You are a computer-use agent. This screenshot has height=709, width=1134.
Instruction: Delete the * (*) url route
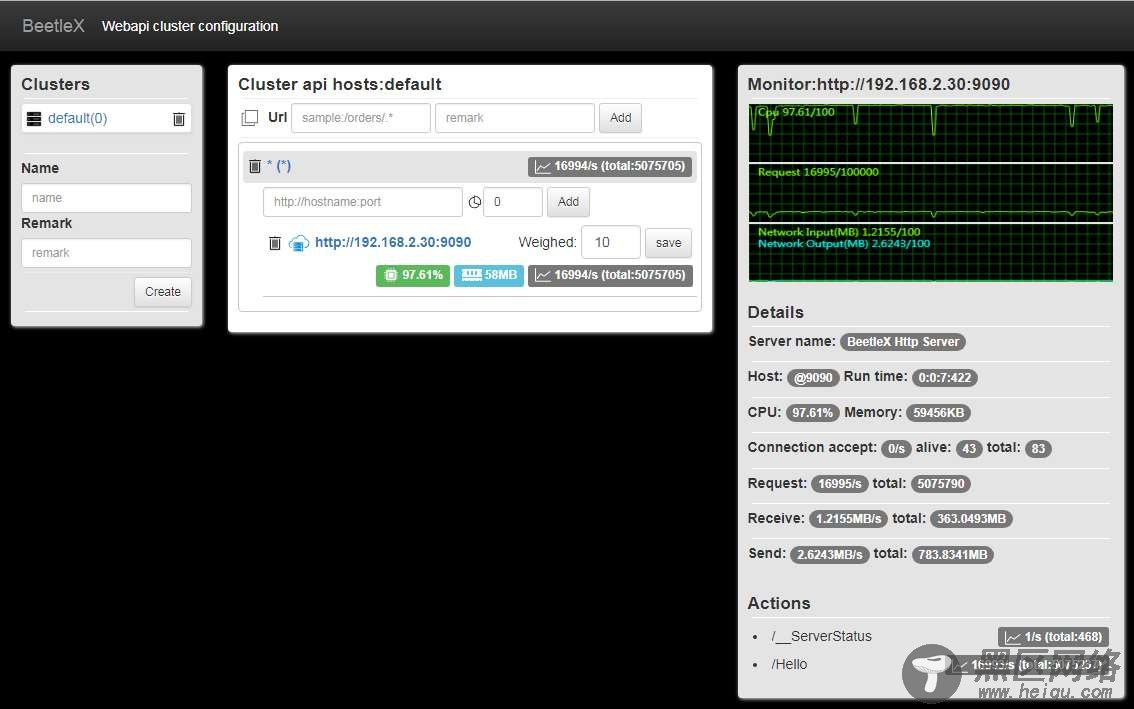click(x=255, y=166)
